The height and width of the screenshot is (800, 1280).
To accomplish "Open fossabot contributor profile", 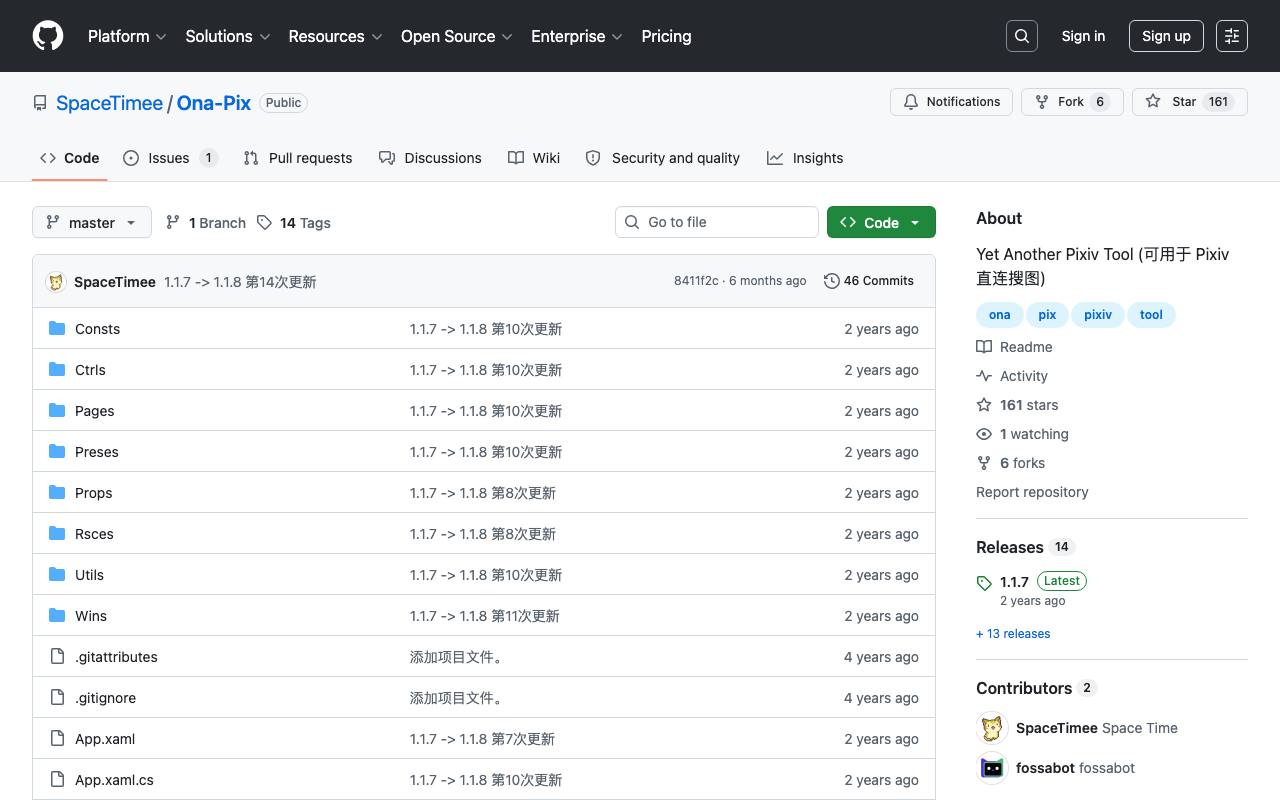I will click(x=1045, y=768).
